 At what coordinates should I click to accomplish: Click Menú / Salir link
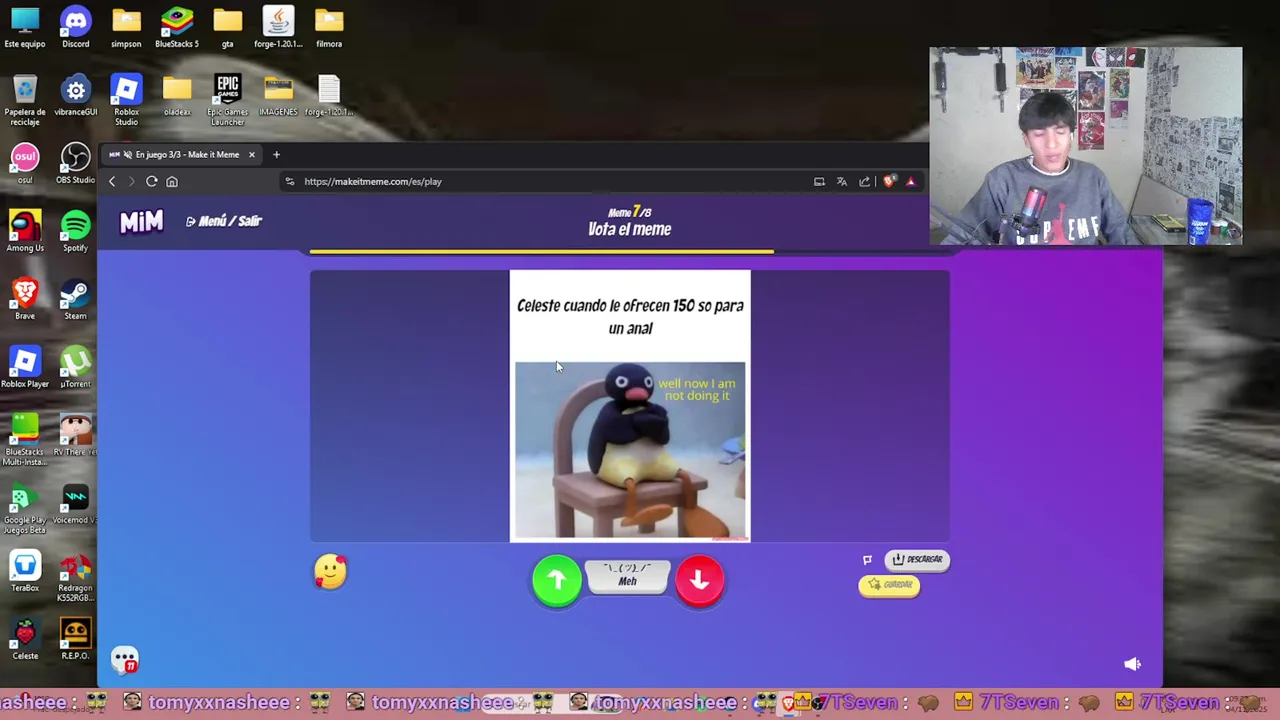point(224,221)
